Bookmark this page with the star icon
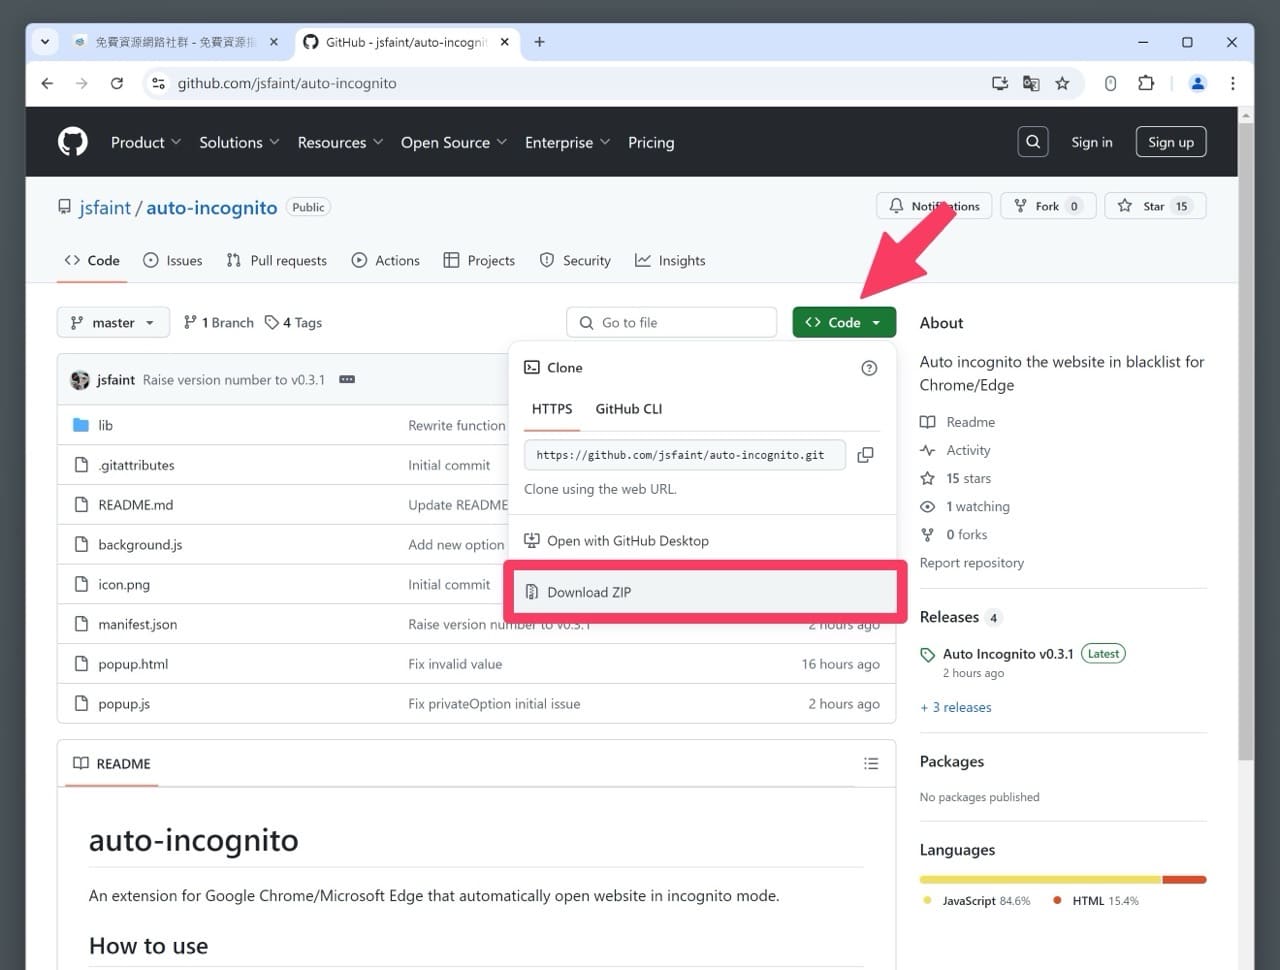The image size is (1280, 970). click(x=1062, y=83)
